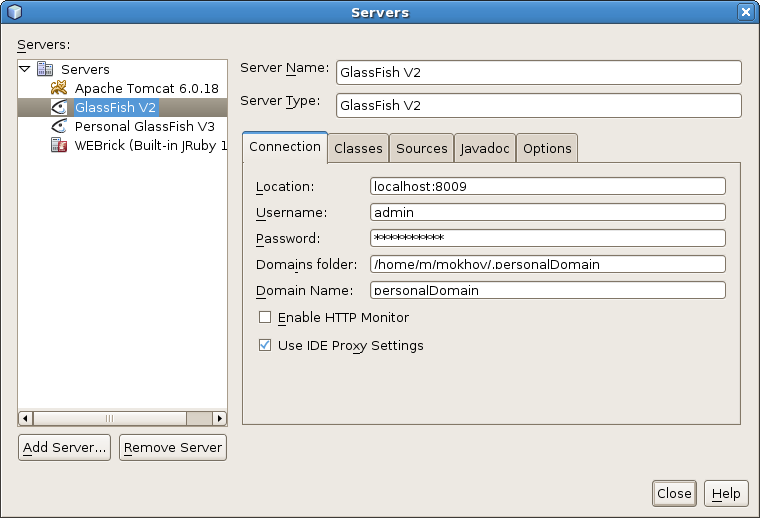Click the GlassFish V2 fish icon

click(x=59, y=108)
